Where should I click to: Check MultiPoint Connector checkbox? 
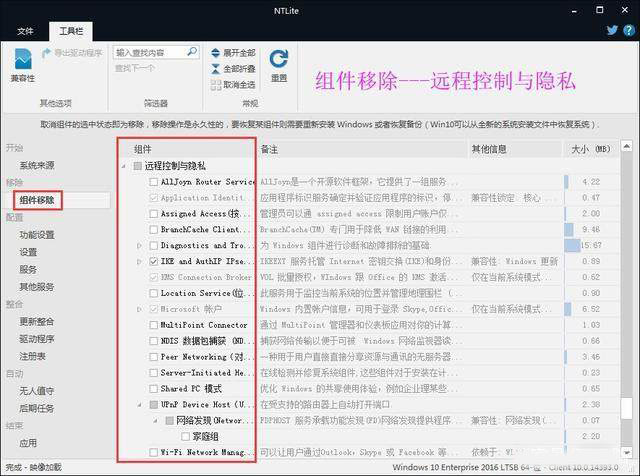click(x=153, y=325)
